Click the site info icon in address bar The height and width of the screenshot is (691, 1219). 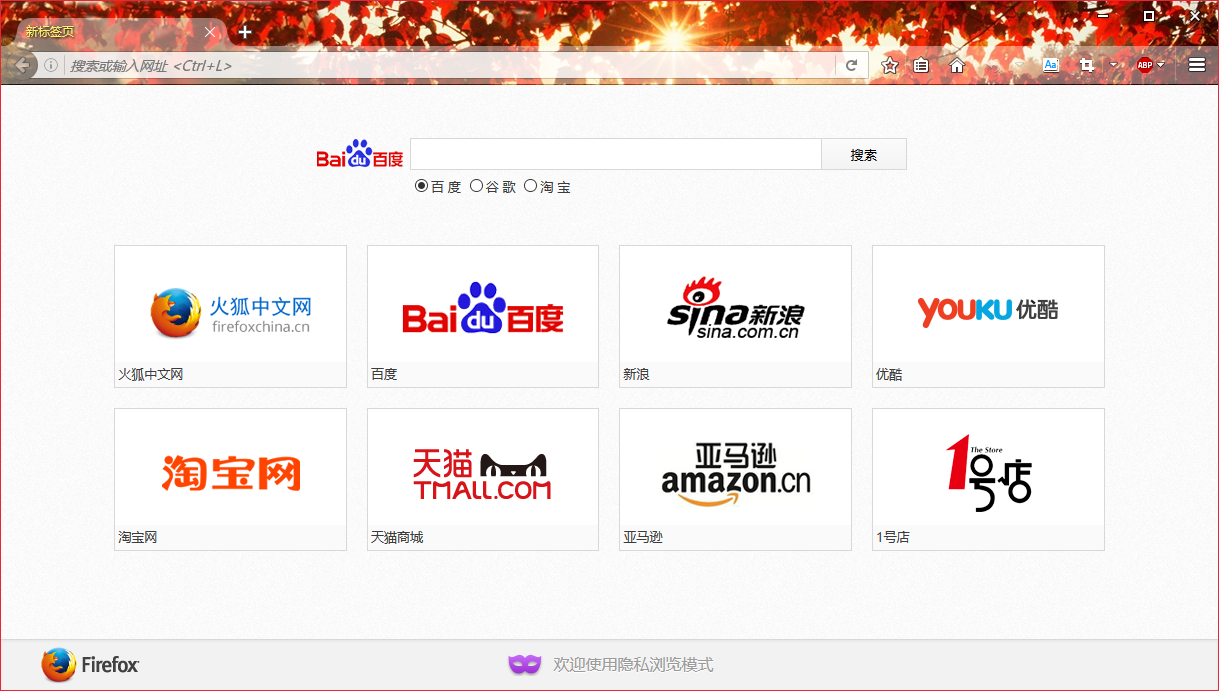click(51, 66)
